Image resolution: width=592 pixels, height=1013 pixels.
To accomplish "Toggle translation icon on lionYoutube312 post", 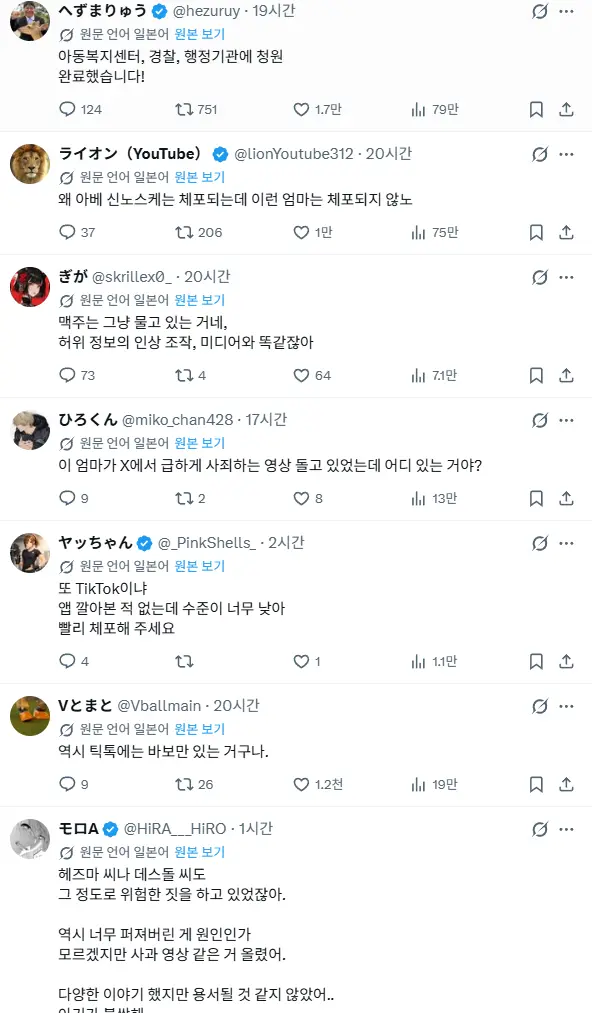I will tap(540, 154).
